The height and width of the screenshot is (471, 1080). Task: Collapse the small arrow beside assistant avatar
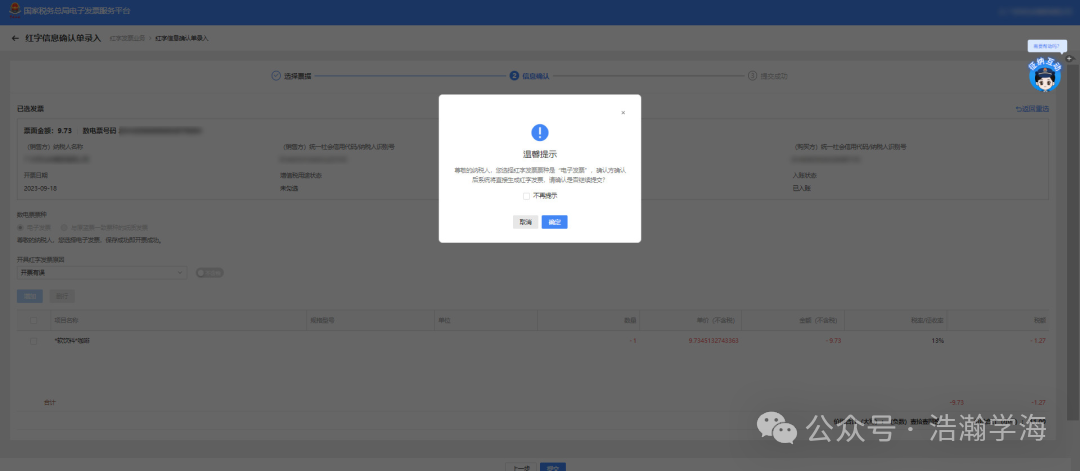pos(1069,60)
